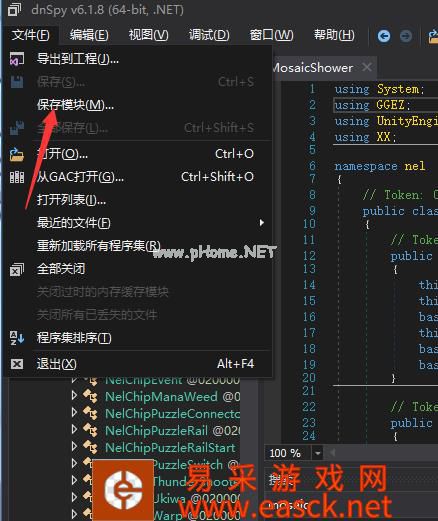Select NelChipPuzzleRailStart class in tree
Viewport: 438px width, 521px height.
tap(170, 448)
